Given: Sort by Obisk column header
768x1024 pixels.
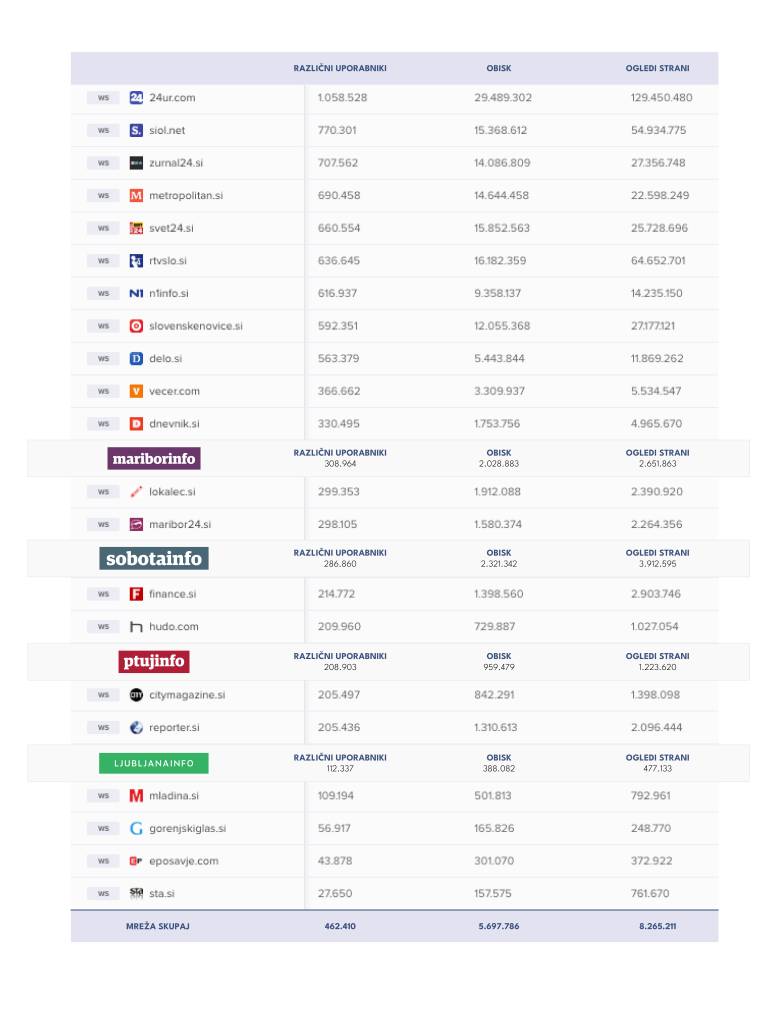Looking at the screenshot, I should point(499,69).
